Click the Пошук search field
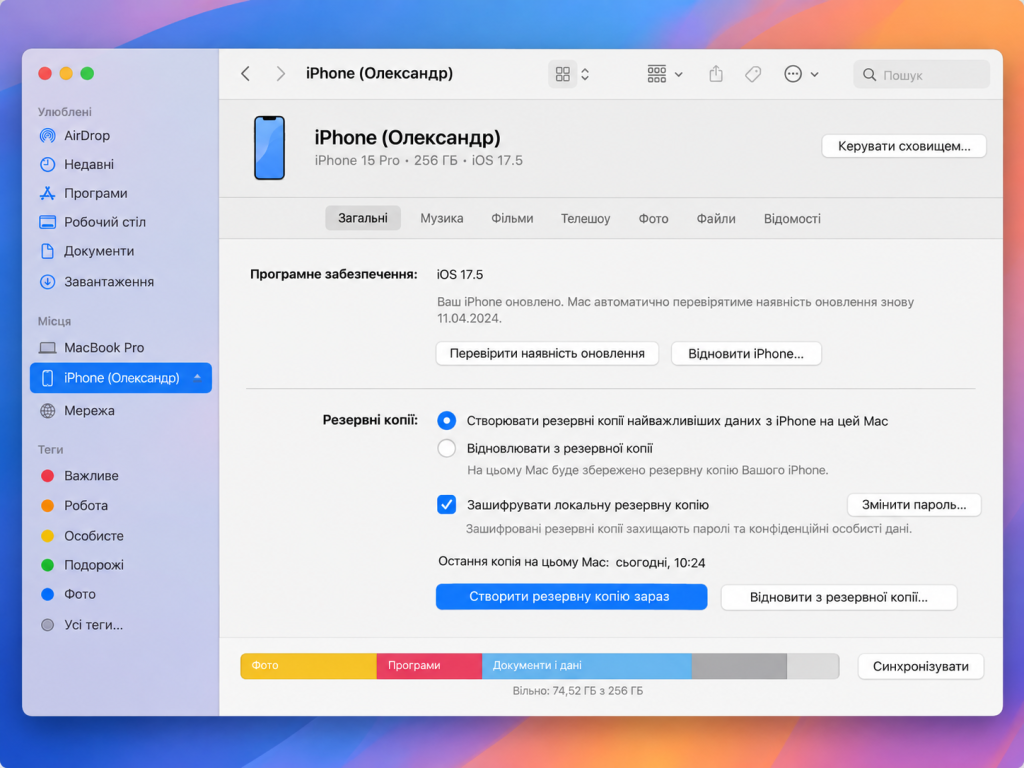This screenshot has width=1024, height=768. pos(921,75)
